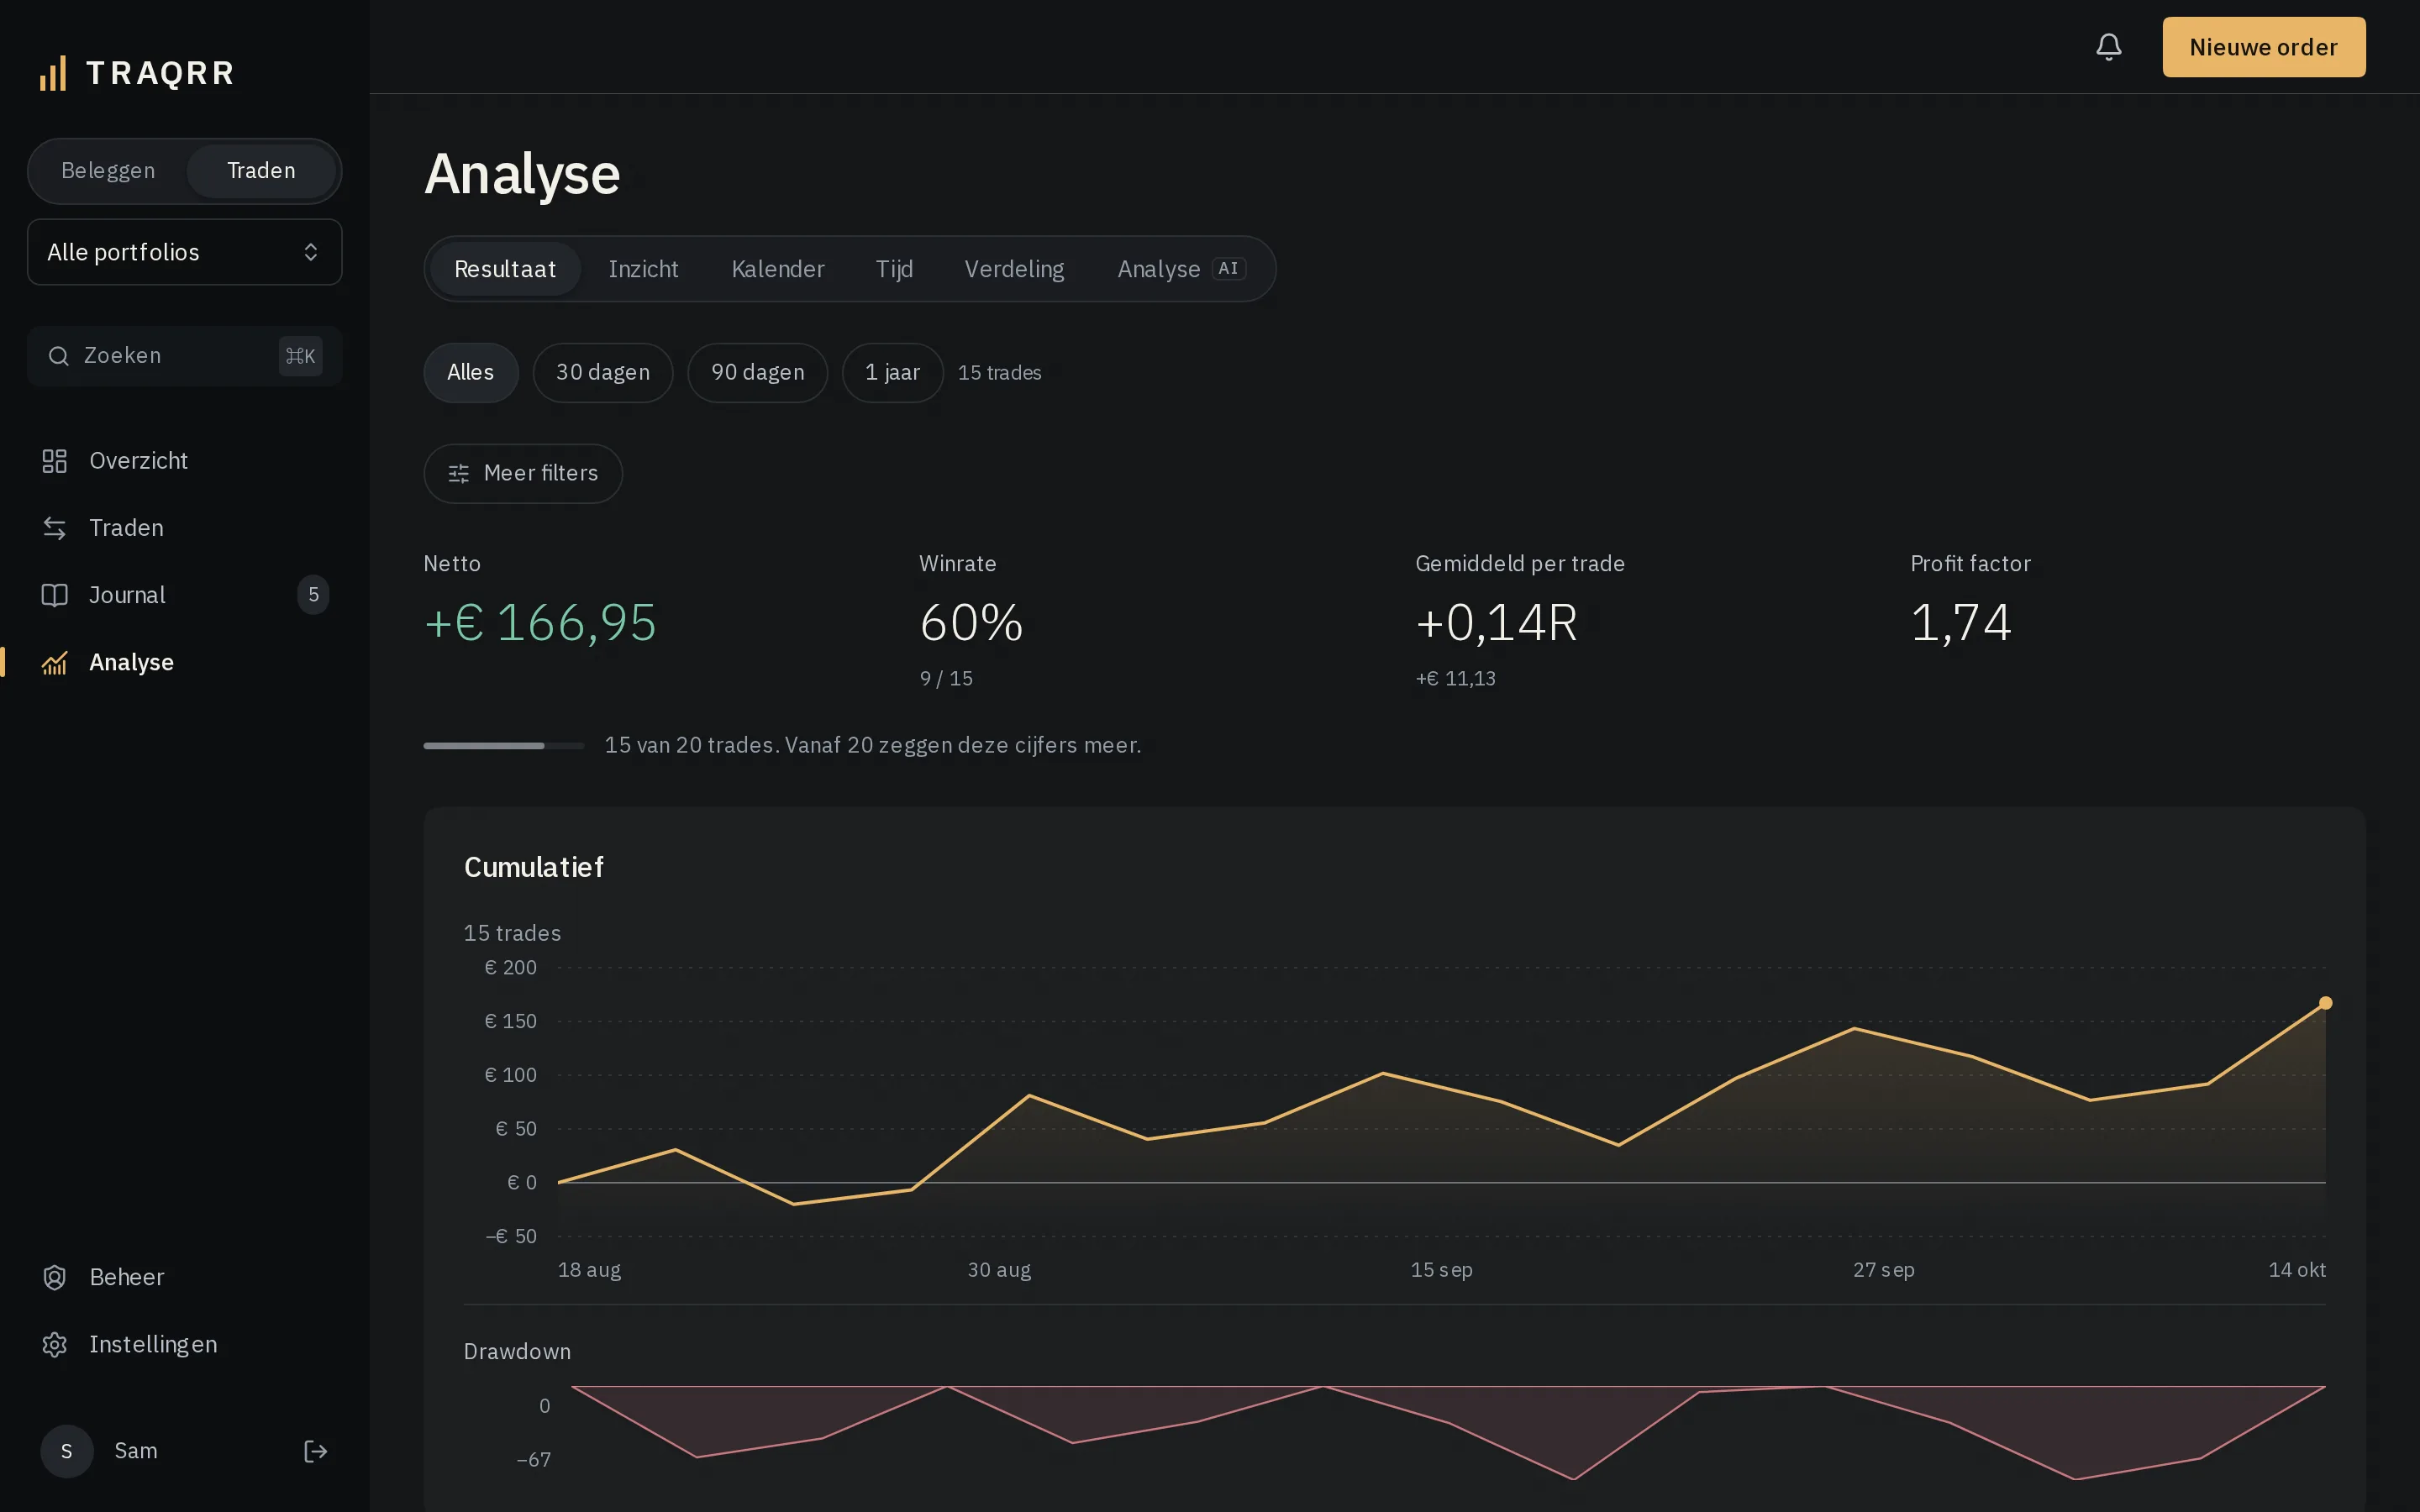This screenshot has width=2420, height=1512.
Task: Select the 30 dagen period filter
Action: pyautogui.click(x=603, y=373)
